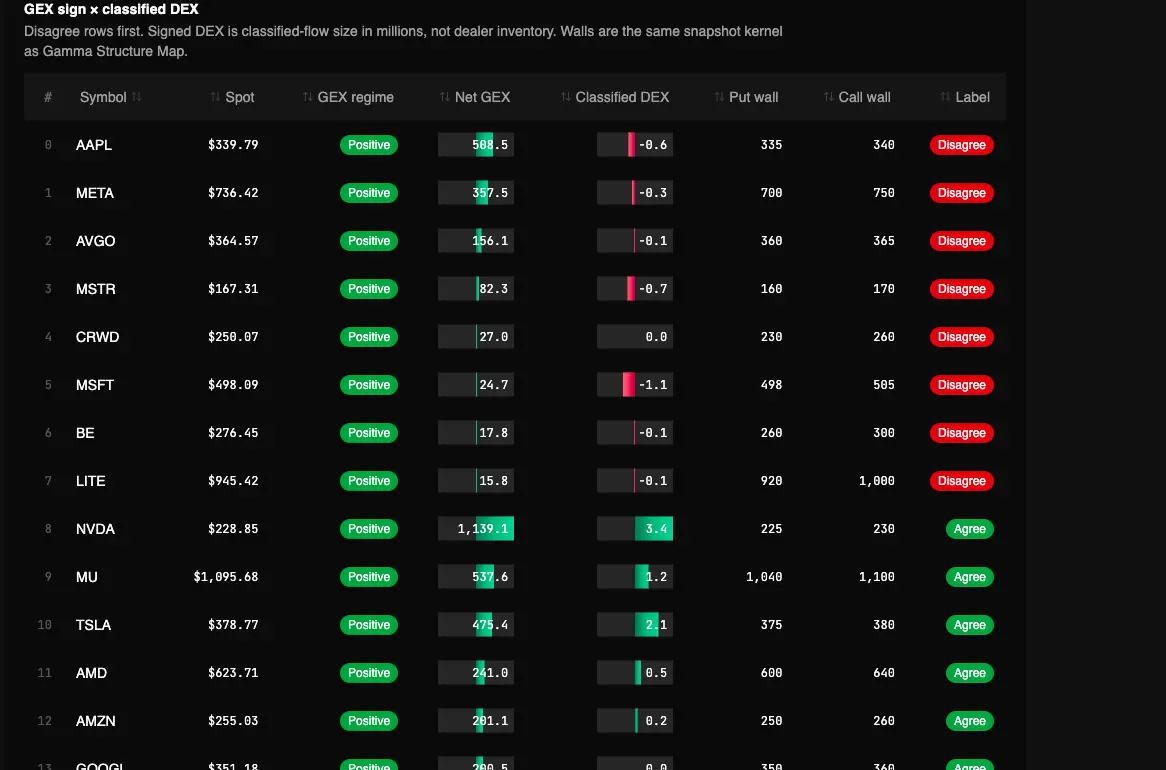Sort by Label column header
The width and height of the screenshot is (1166, 770).
pyautogui.click(x=964, y=97)
